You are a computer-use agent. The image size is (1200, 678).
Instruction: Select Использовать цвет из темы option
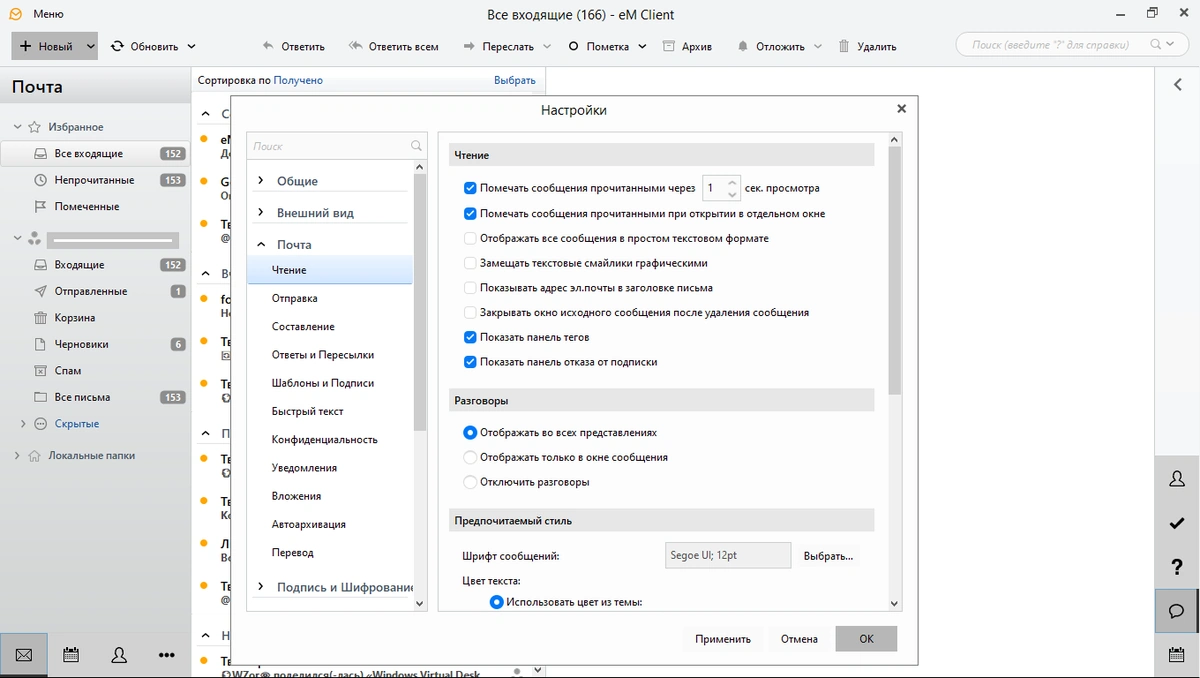[x=496, y=602]
